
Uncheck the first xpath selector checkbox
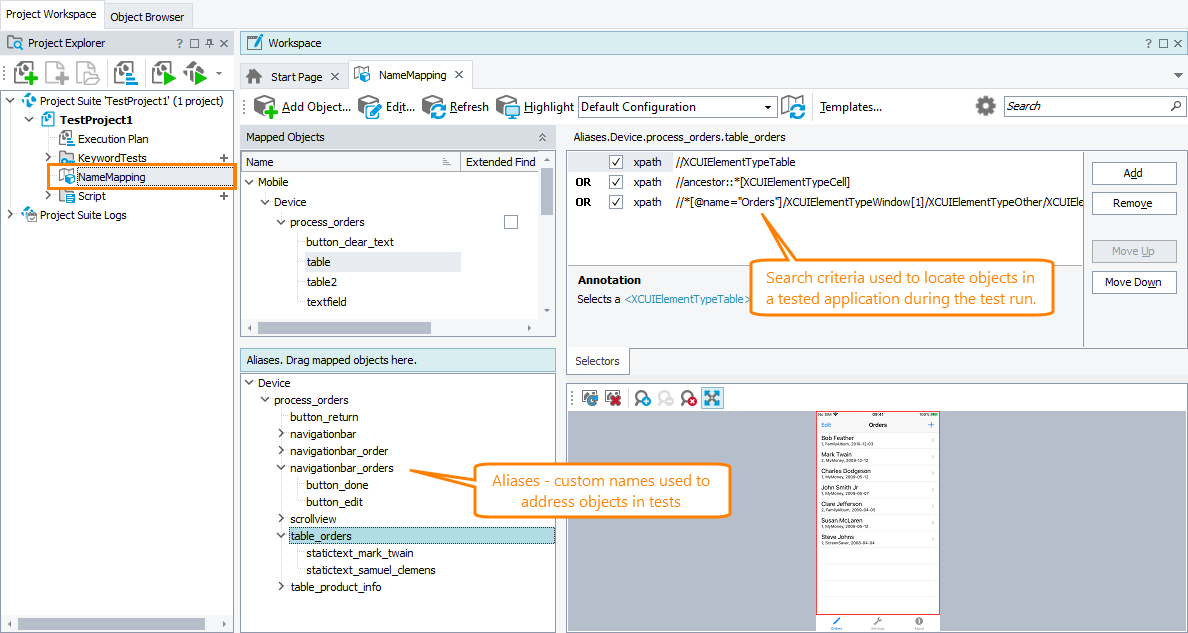(x=616, y=161)
